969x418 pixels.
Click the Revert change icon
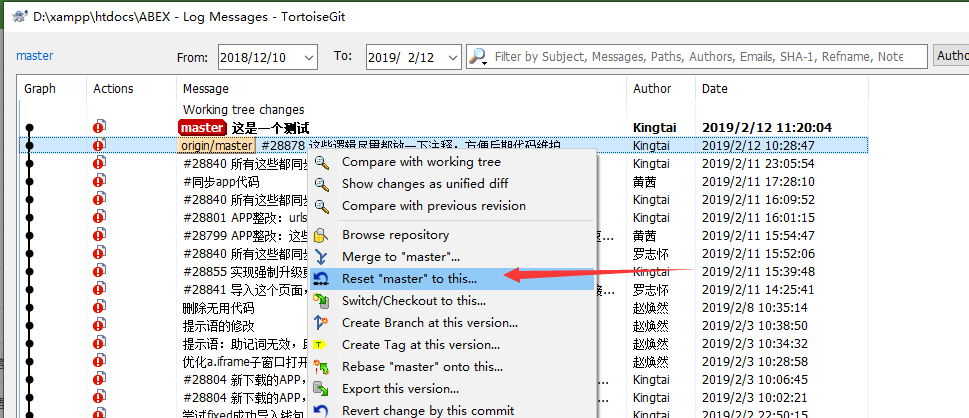pyautogui.click(x=321, y=411)
